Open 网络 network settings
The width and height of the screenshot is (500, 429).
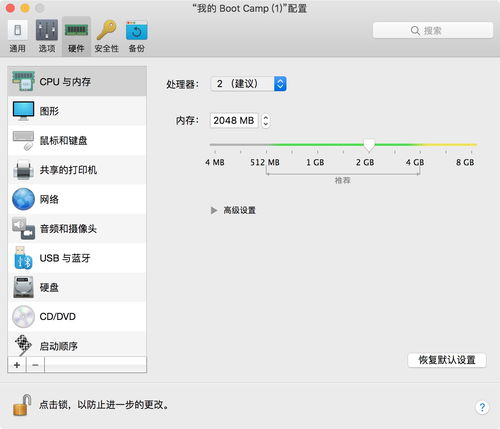pyautogui.click(x=77, y=199)
